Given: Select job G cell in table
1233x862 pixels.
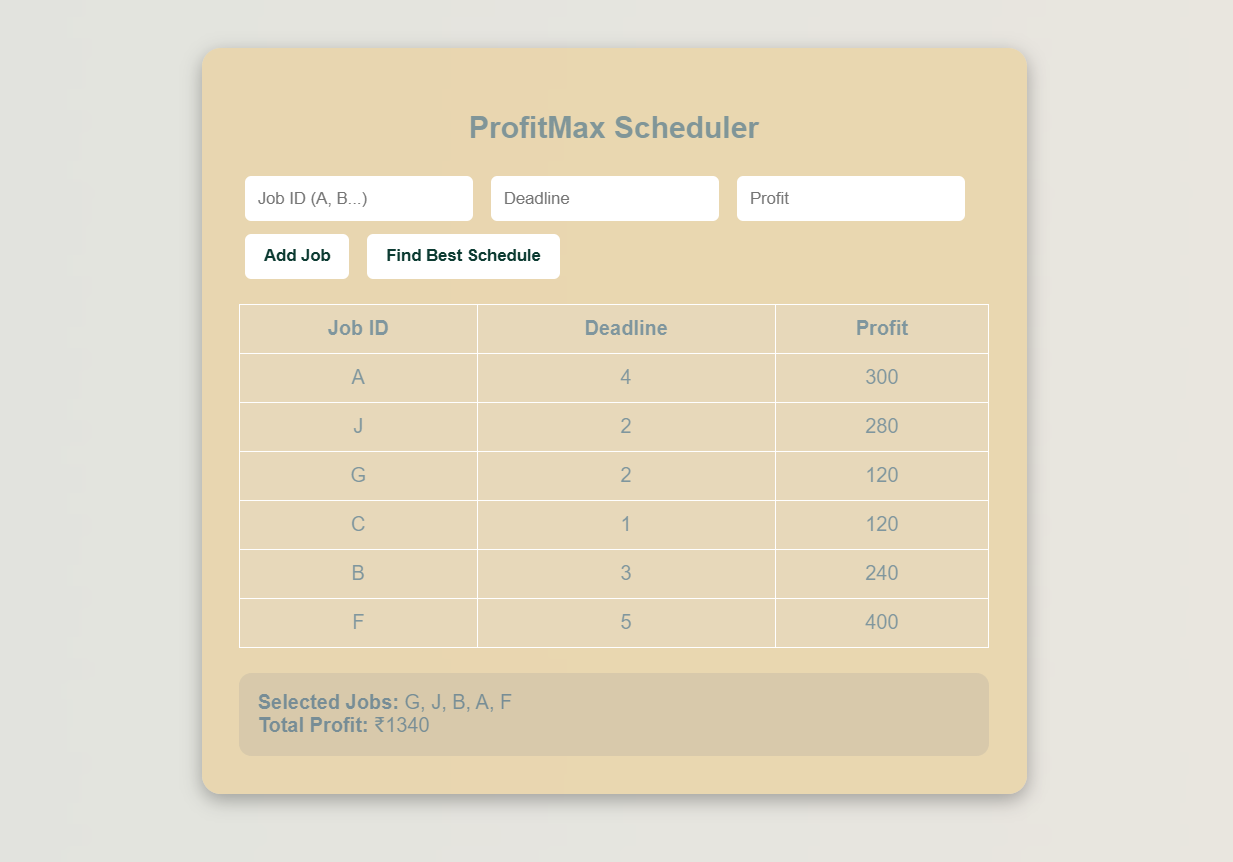Looking at the screenshot, I should [x=358, y=475].
